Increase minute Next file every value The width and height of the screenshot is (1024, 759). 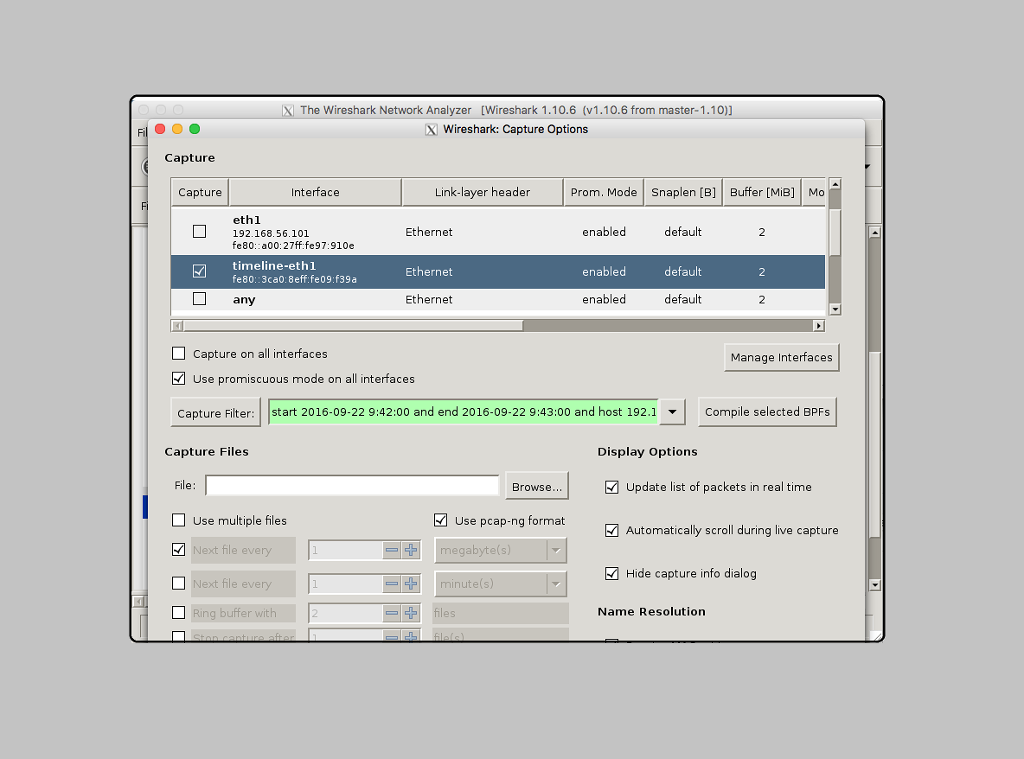[411, 584]
